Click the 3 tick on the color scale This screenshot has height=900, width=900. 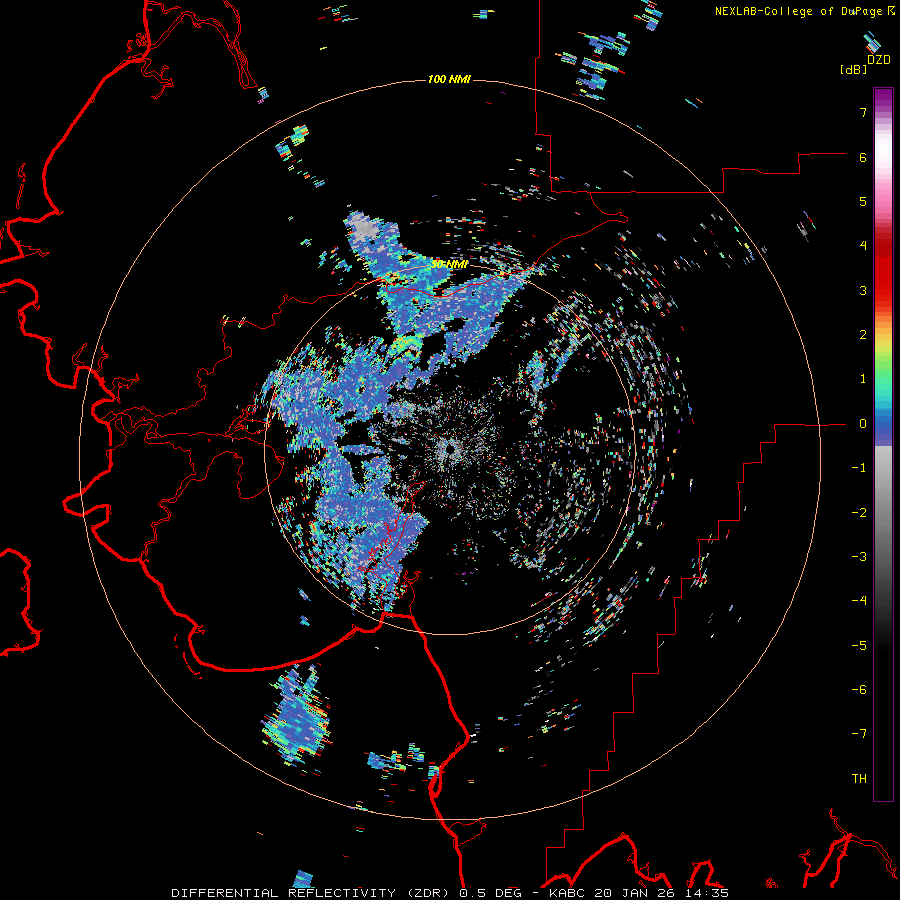(863, 290)
